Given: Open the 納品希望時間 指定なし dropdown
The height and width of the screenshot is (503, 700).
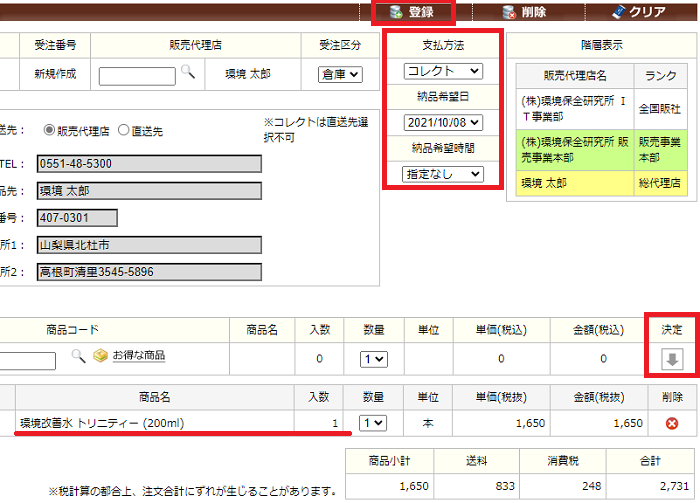Looking at the screenshot, I should tap(443, 174).
